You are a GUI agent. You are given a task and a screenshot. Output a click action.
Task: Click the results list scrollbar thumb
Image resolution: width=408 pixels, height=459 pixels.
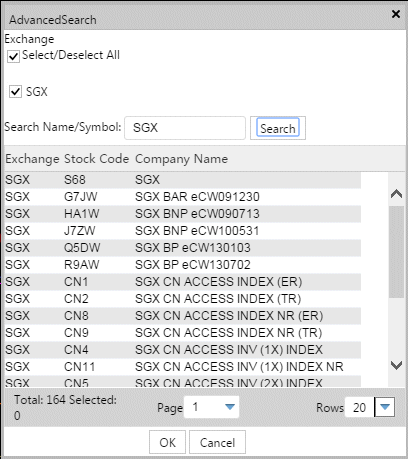click(396, 252)
